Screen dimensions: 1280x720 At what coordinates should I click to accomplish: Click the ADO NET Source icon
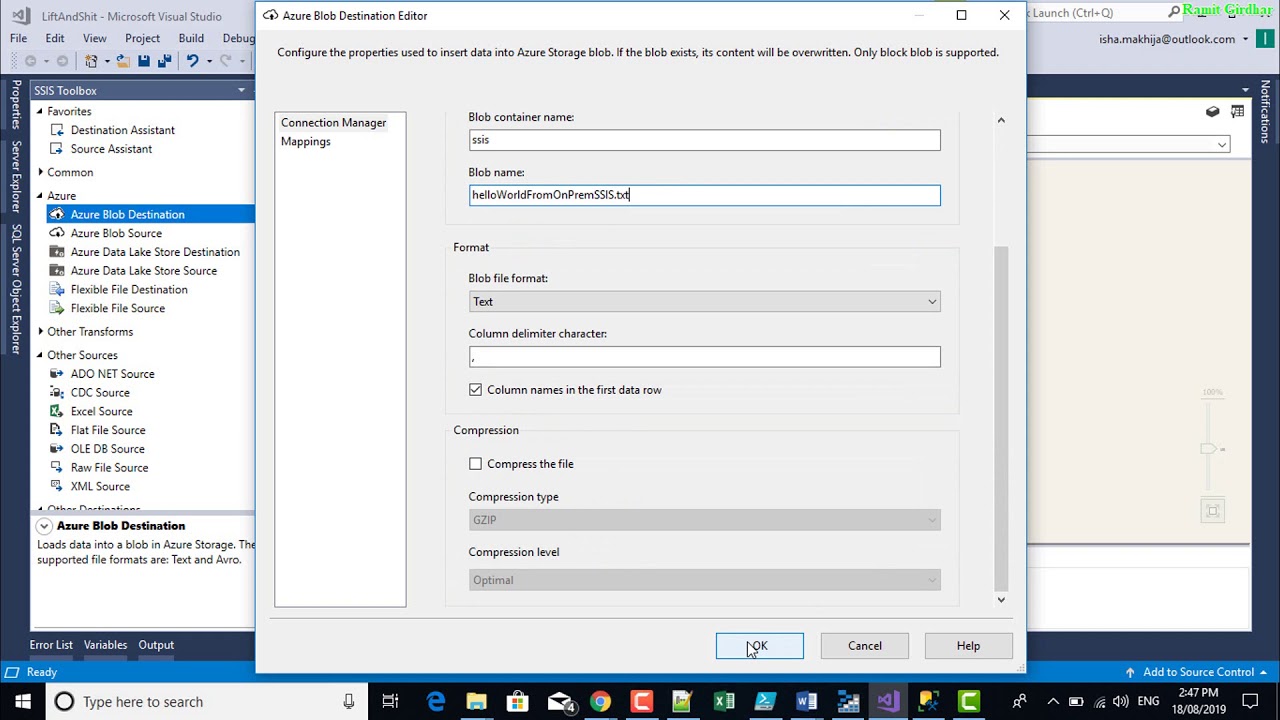57,374
